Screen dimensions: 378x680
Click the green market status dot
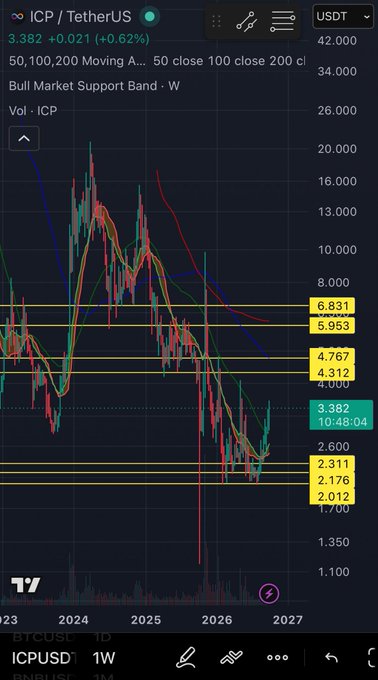click(x=150, y=17)
